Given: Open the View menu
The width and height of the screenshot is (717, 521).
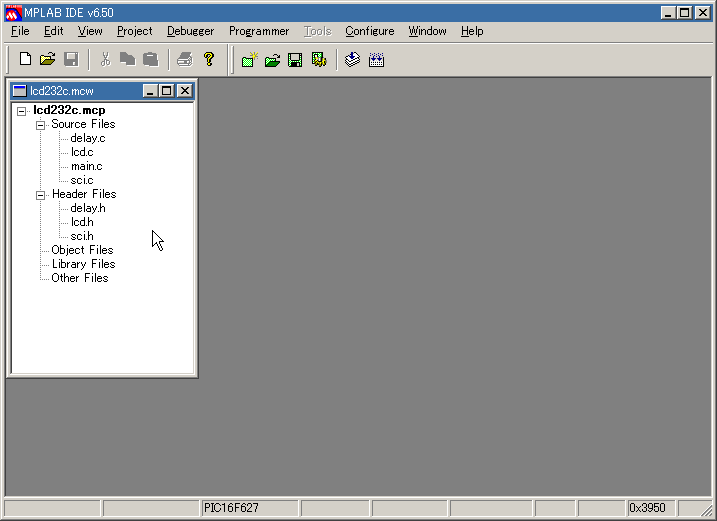Looking at the screenshot, I should click(x=90, y=31).
